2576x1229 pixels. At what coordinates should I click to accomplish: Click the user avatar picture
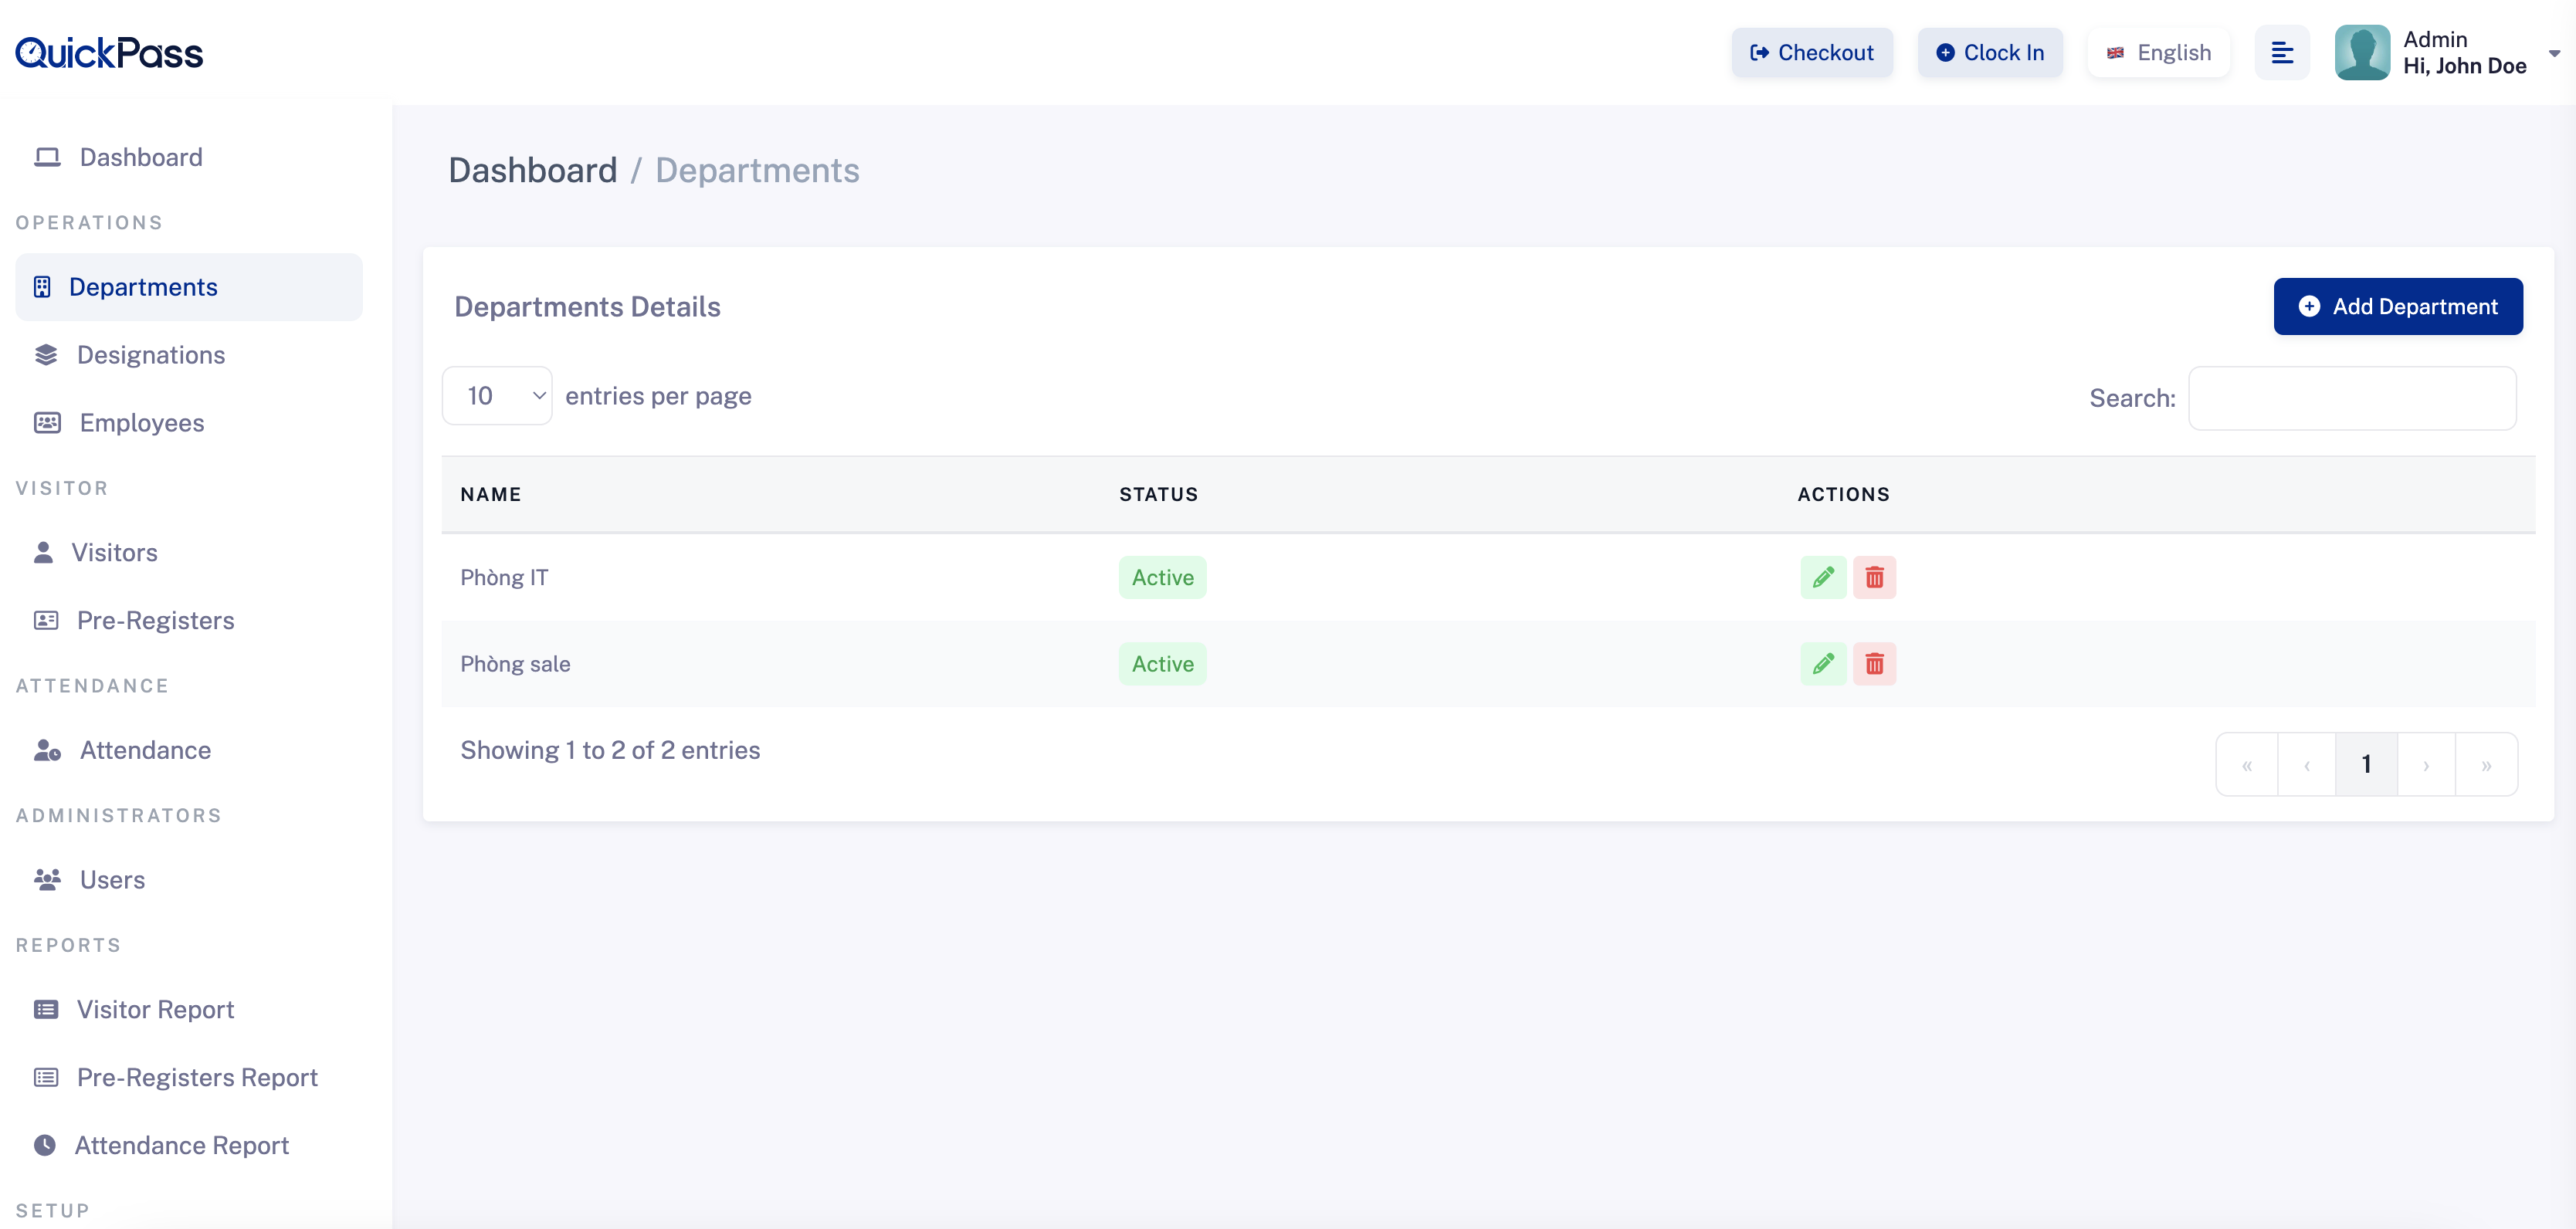2361,53
